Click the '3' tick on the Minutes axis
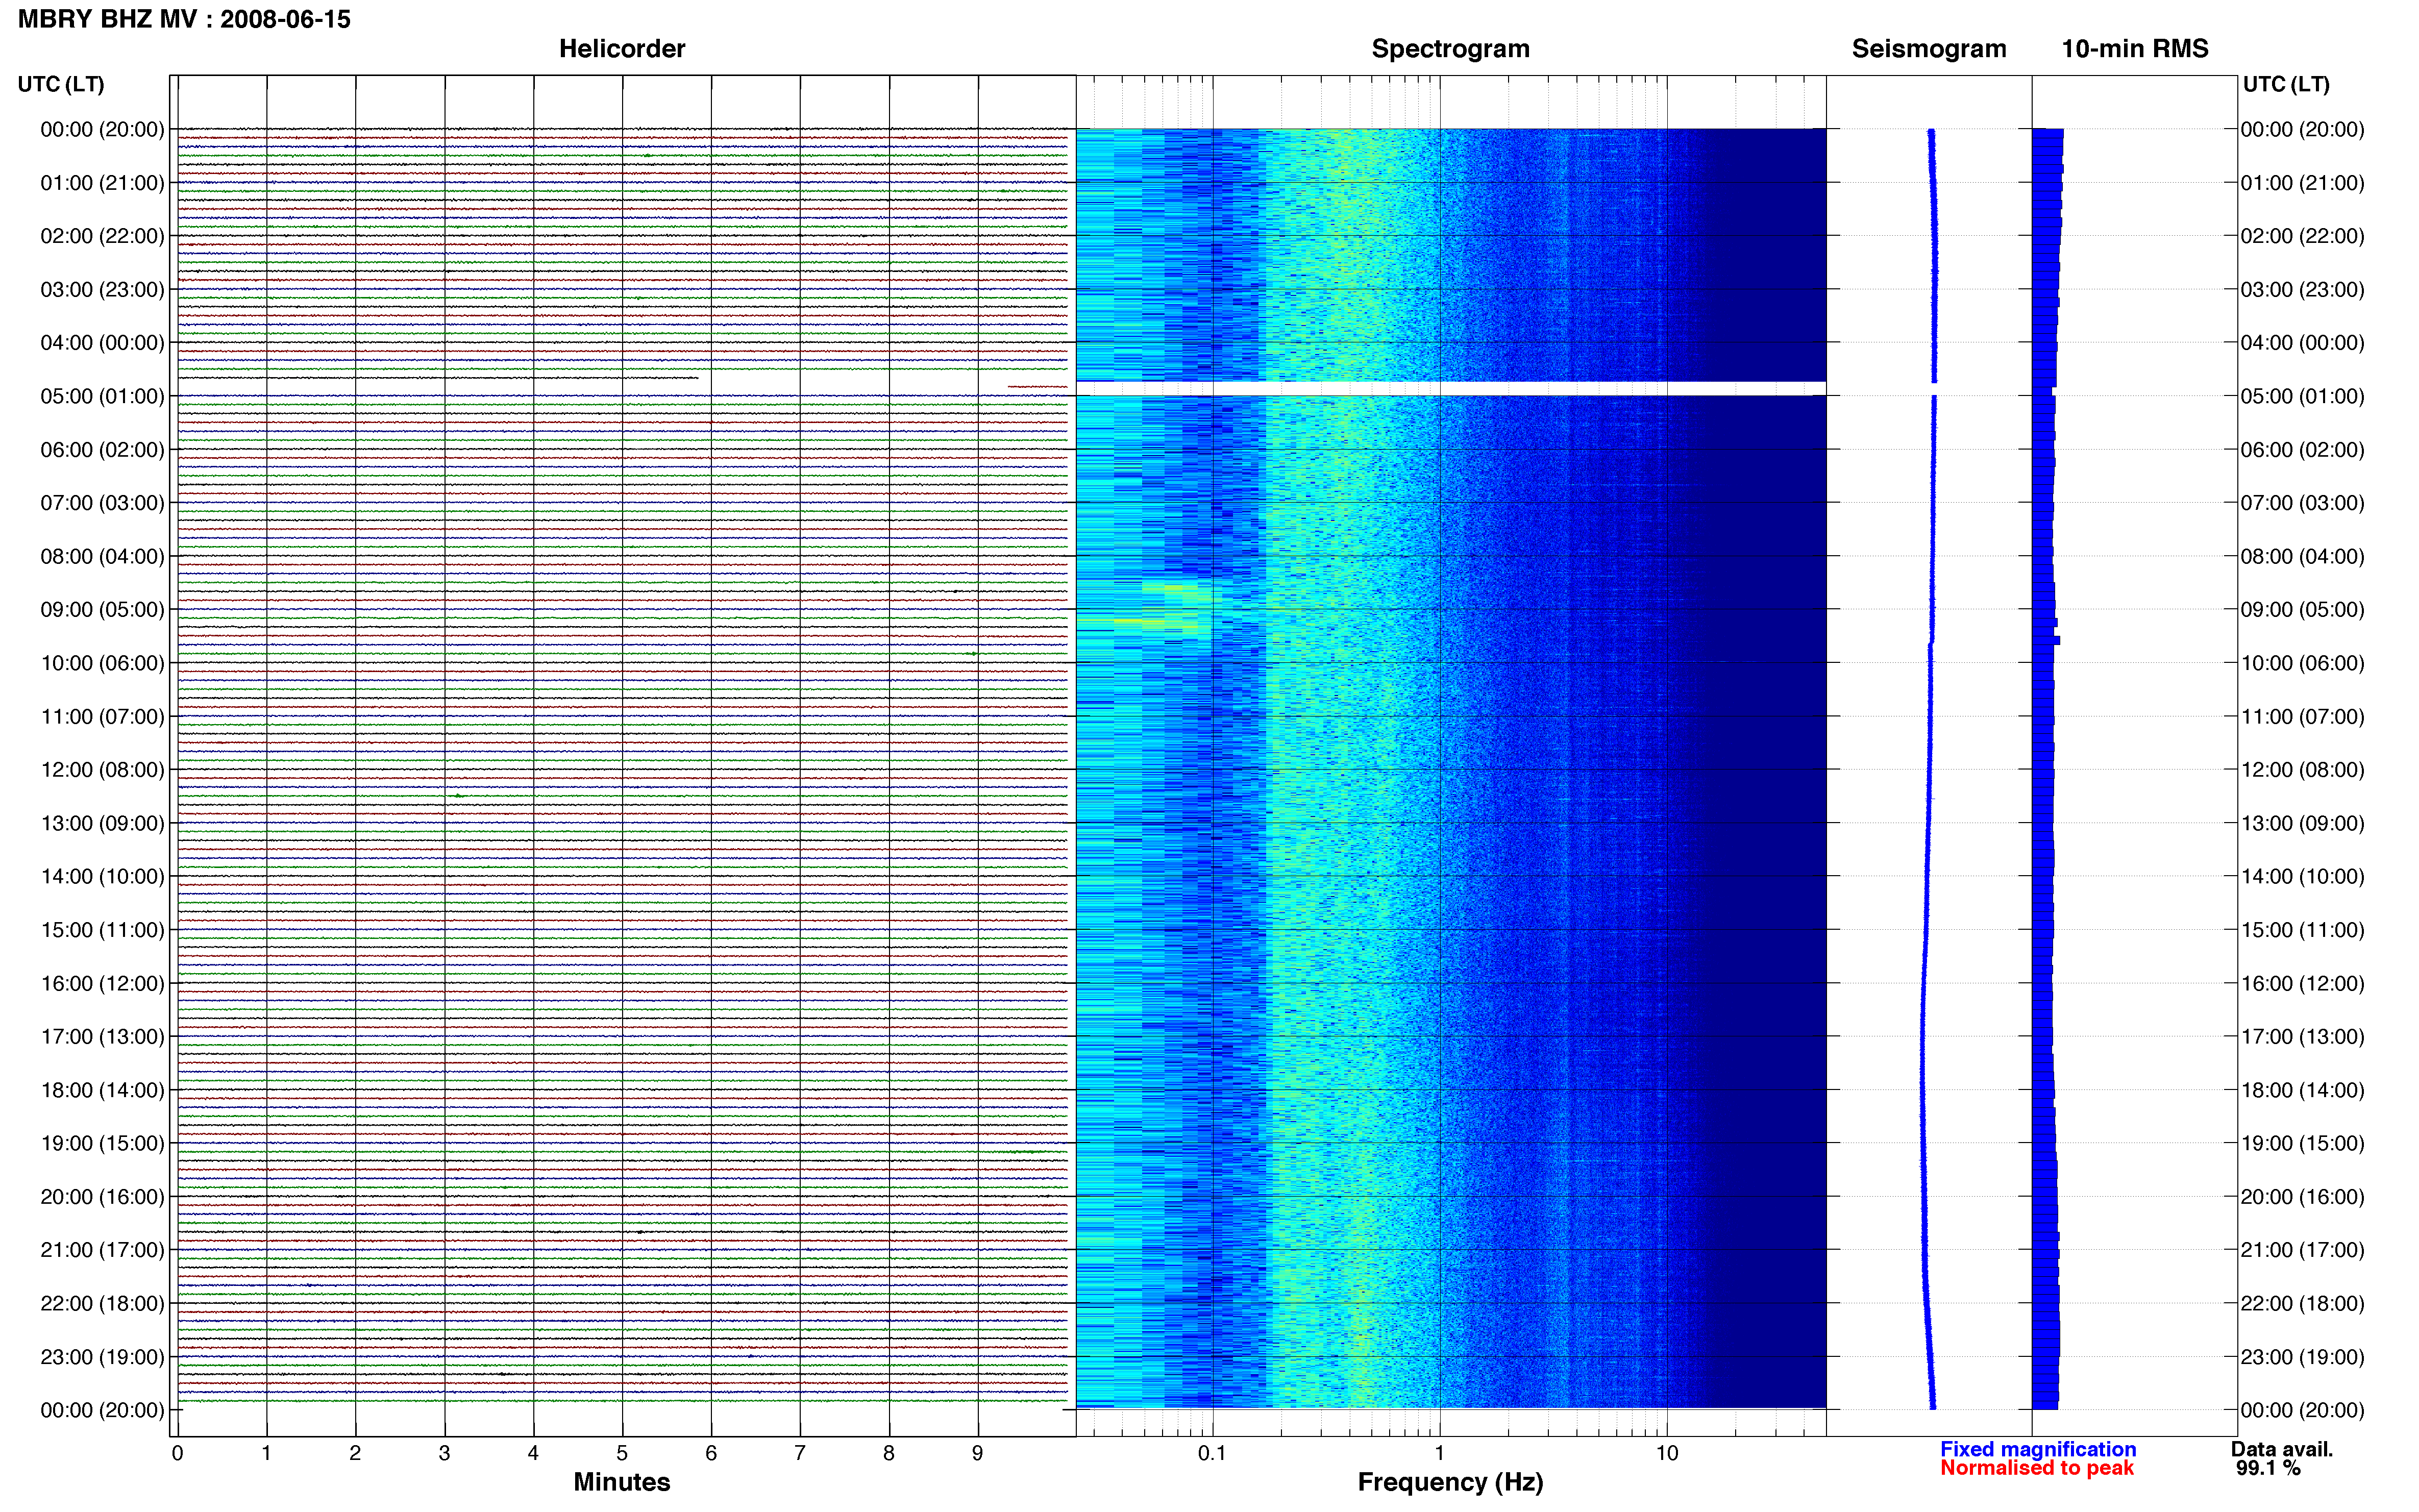 click(x=444, y=1453)
